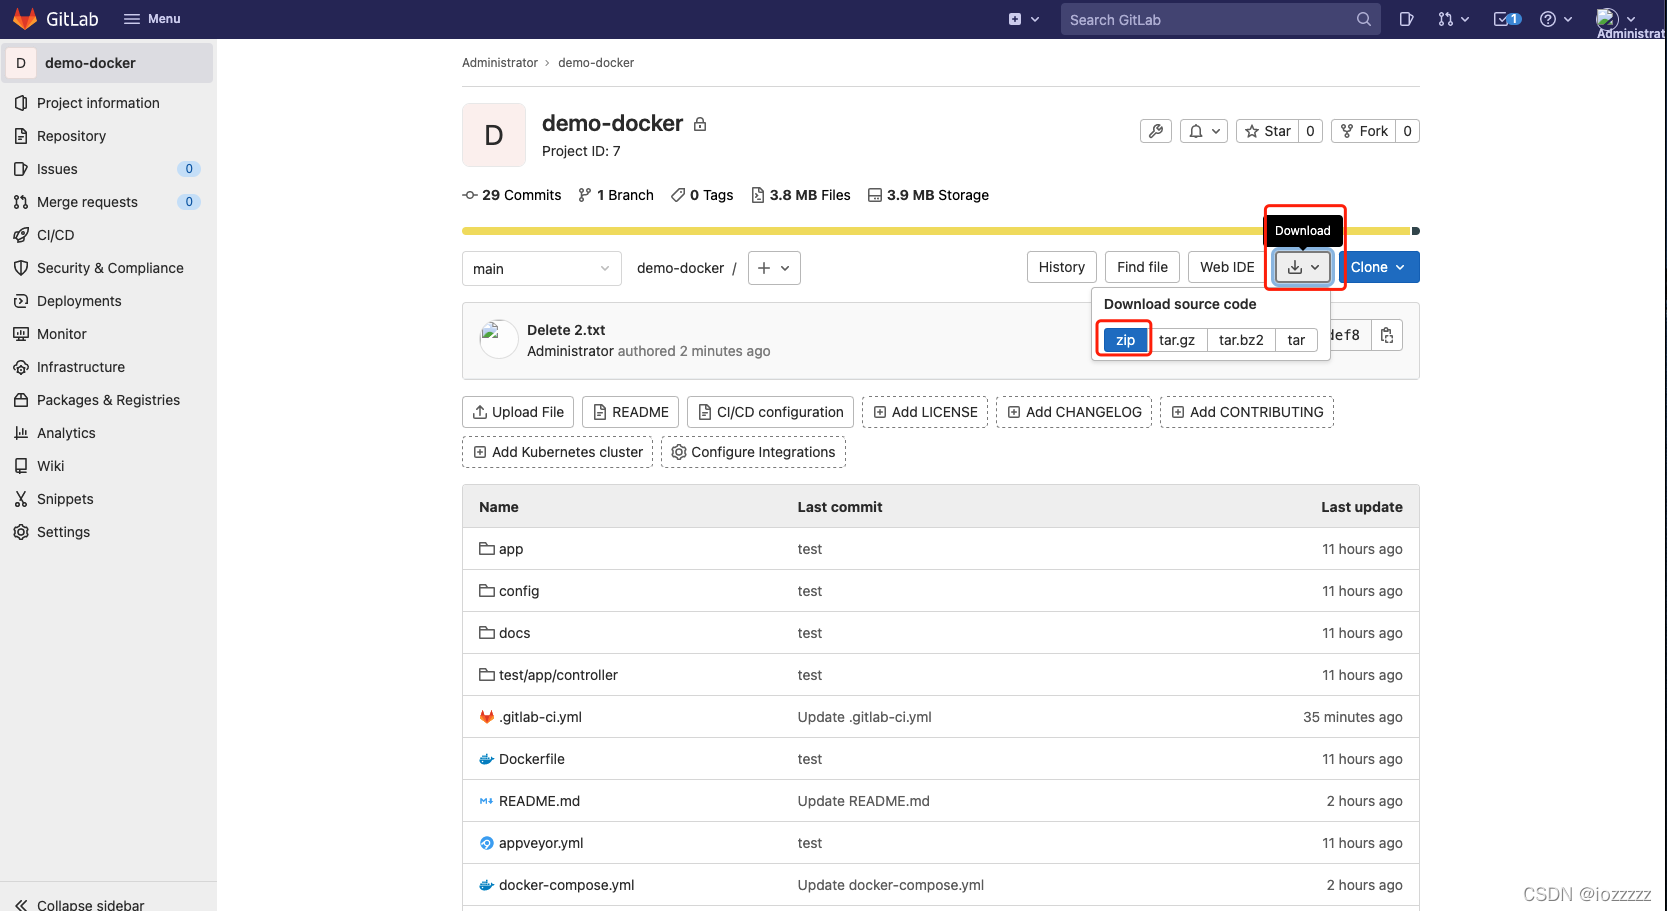Screen dimensions: 1667x911
Task: Open the notification bell dropdown
Action: 1204,131
